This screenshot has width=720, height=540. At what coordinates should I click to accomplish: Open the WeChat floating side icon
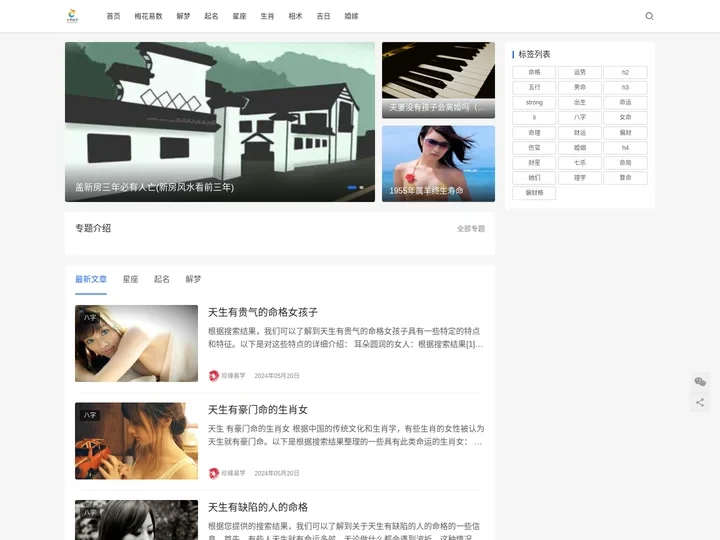click(x=700, y=382)
